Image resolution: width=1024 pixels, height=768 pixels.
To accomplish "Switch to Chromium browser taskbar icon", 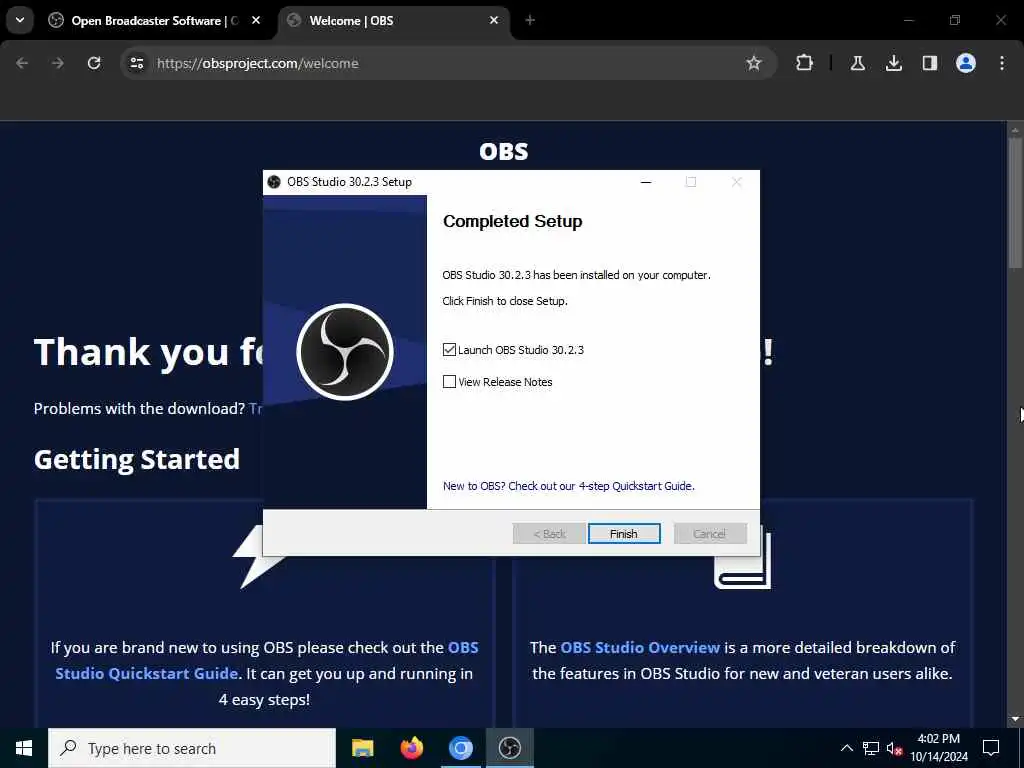I will tap(460, 748).
